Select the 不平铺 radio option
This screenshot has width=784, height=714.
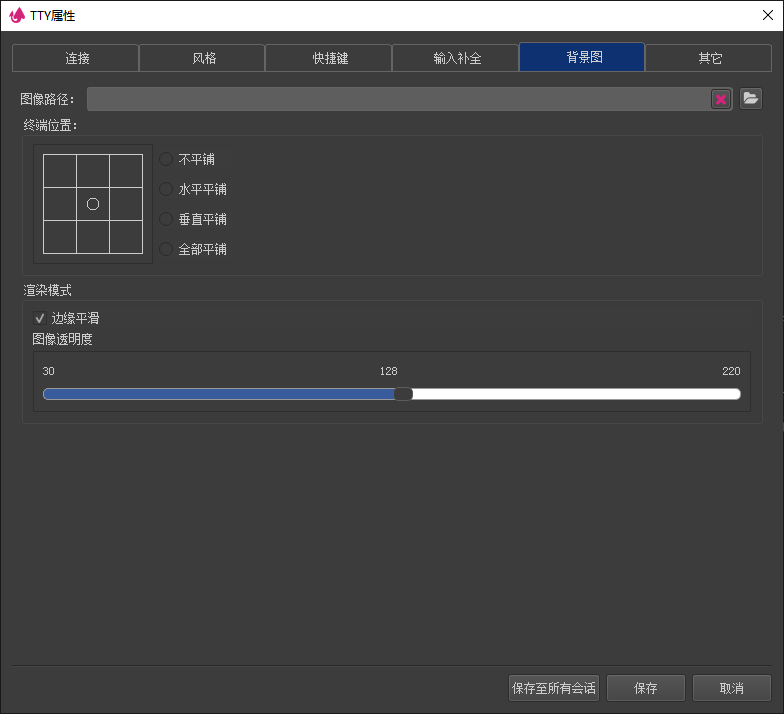(x=166, y=159)
